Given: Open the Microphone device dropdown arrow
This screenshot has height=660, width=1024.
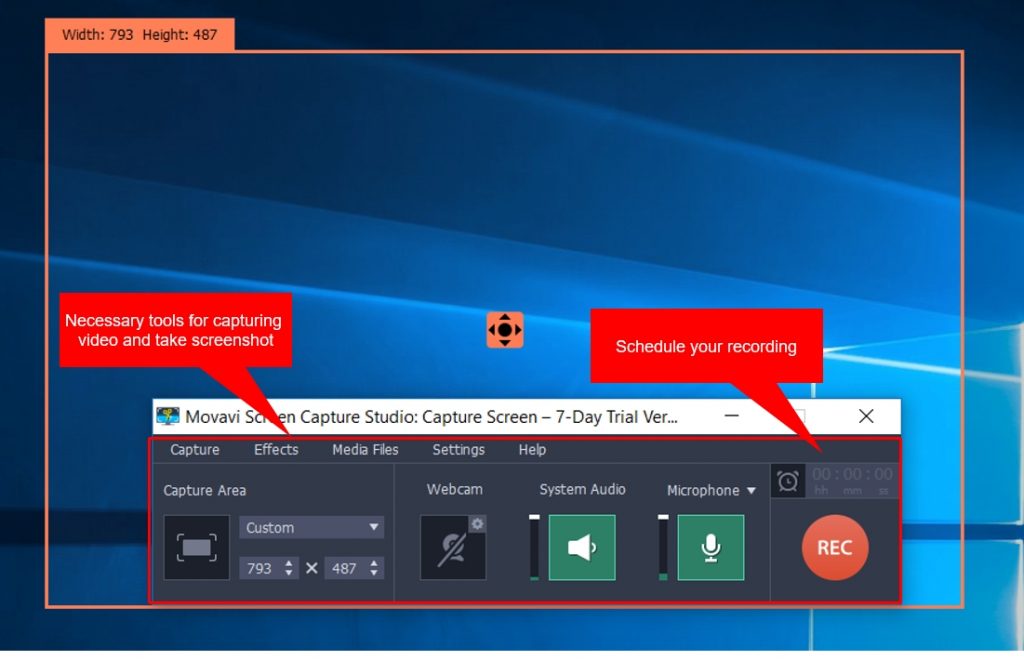Looking at the screenshot, I should (x=751, y=491).
